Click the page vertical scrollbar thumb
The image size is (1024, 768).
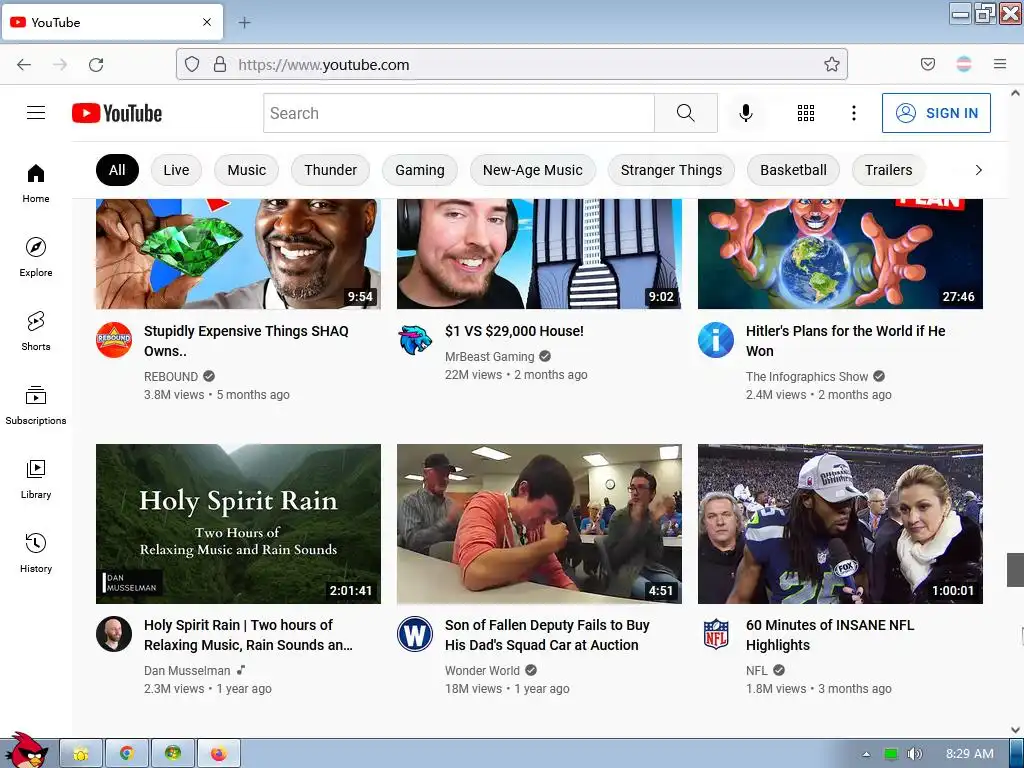[x=1016, y=569]
